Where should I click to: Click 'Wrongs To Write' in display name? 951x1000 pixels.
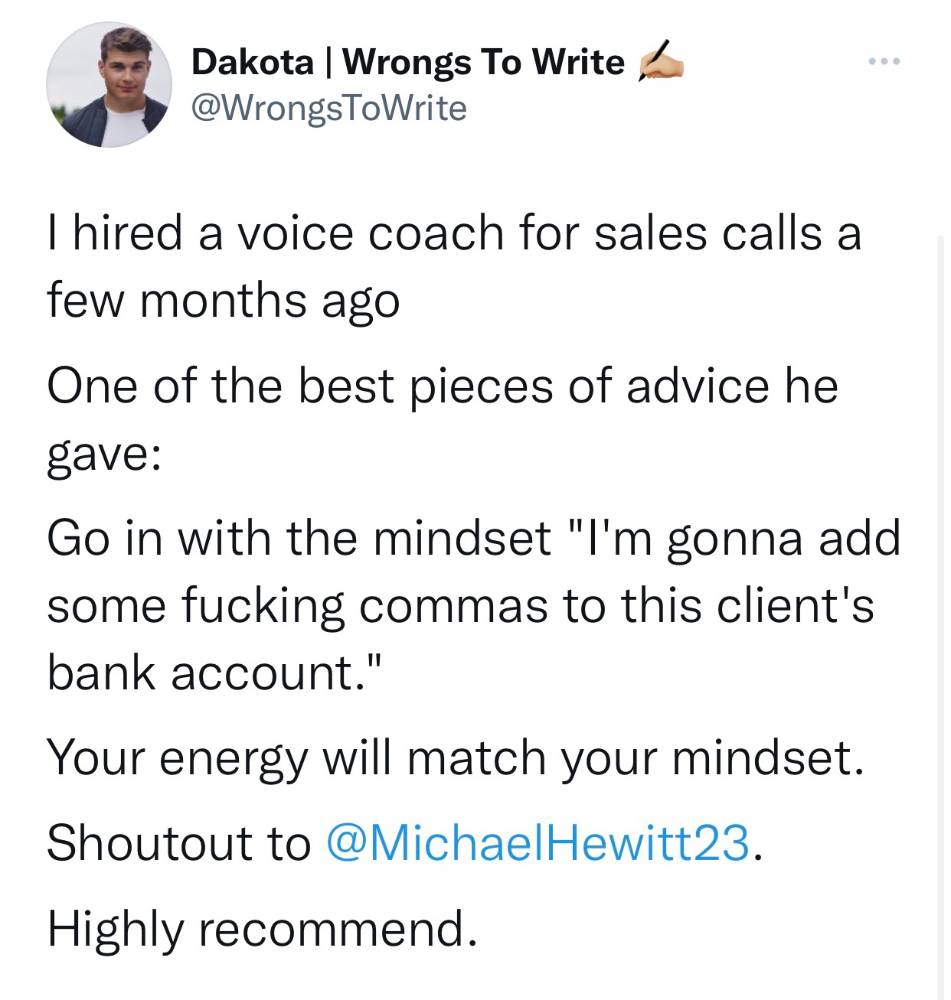484,62
